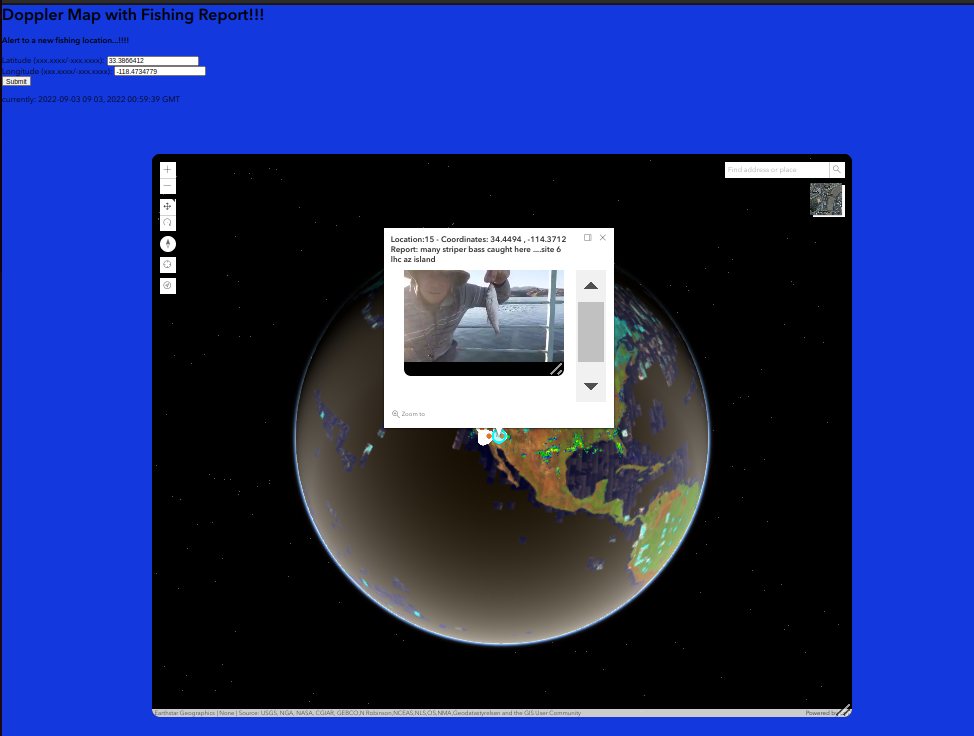This screenshot has width=974, height=736.
Task: Close the Location 15 popup
Action: (603, 238)
